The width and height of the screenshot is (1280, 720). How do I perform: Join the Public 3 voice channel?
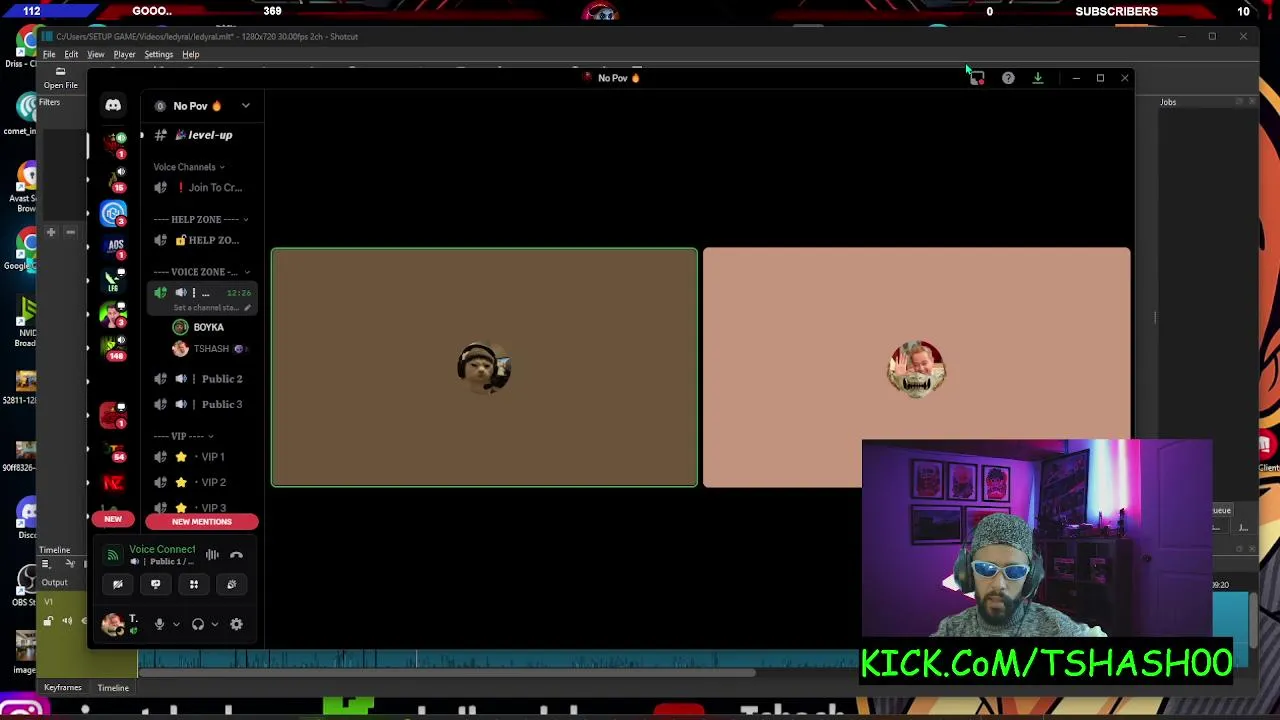click(x=200, y=404)
